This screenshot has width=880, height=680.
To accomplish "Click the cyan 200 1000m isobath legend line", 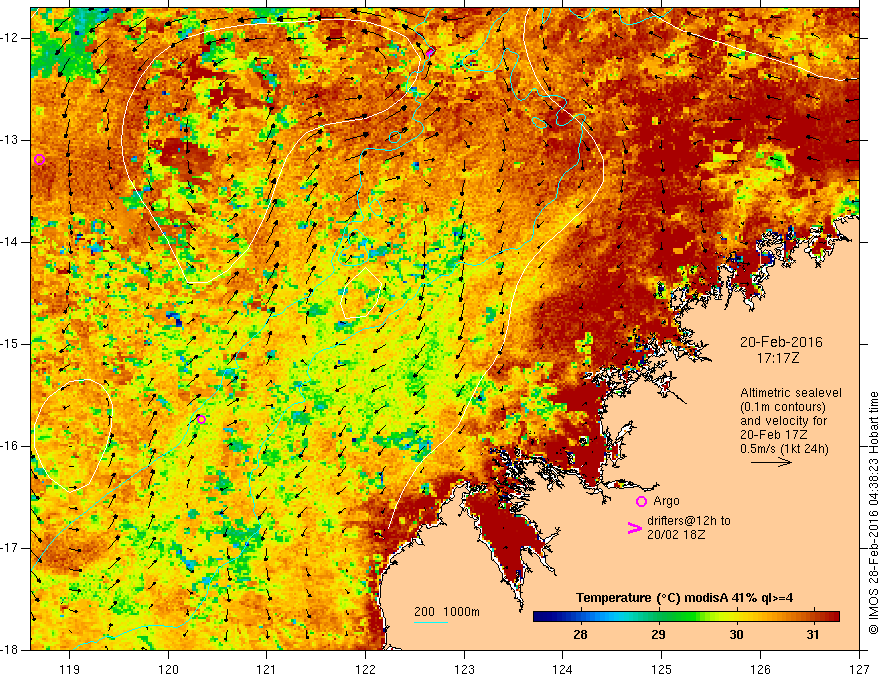I will click(x=430, y=622).
